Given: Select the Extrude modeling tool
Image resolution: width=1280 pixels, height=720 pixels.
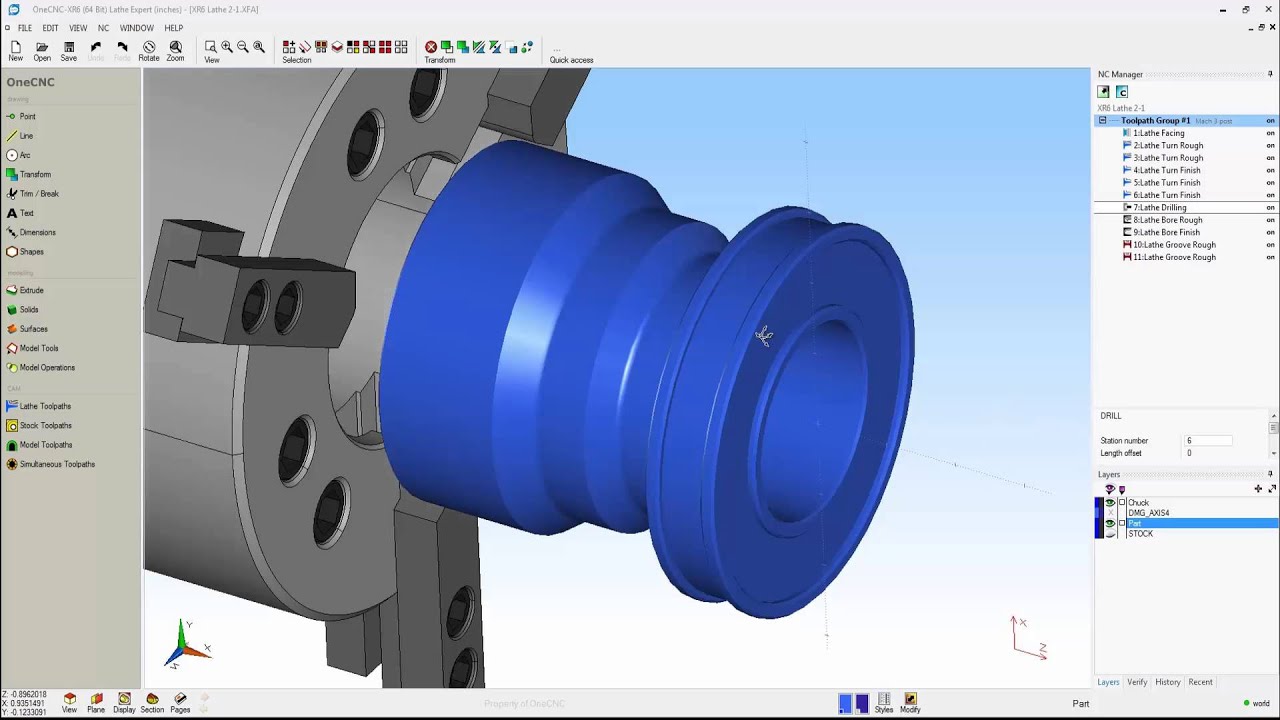Looking at the screenshot, I should (x=25, y=290).
